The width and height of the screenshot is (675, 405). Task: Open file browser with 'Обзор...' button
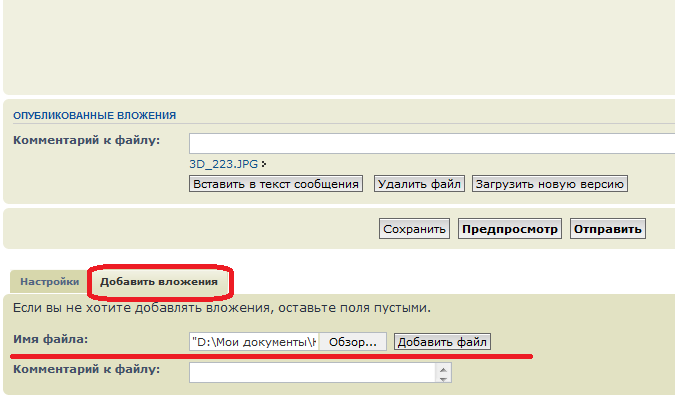coord(353,342)
